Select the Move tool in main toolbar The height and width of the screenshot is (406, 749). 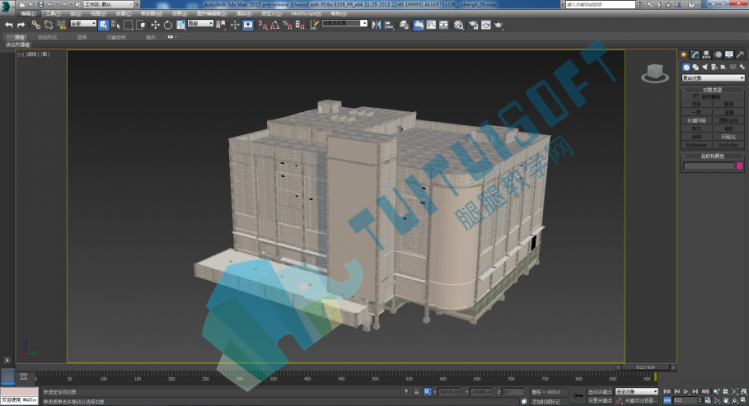point(155,25)
